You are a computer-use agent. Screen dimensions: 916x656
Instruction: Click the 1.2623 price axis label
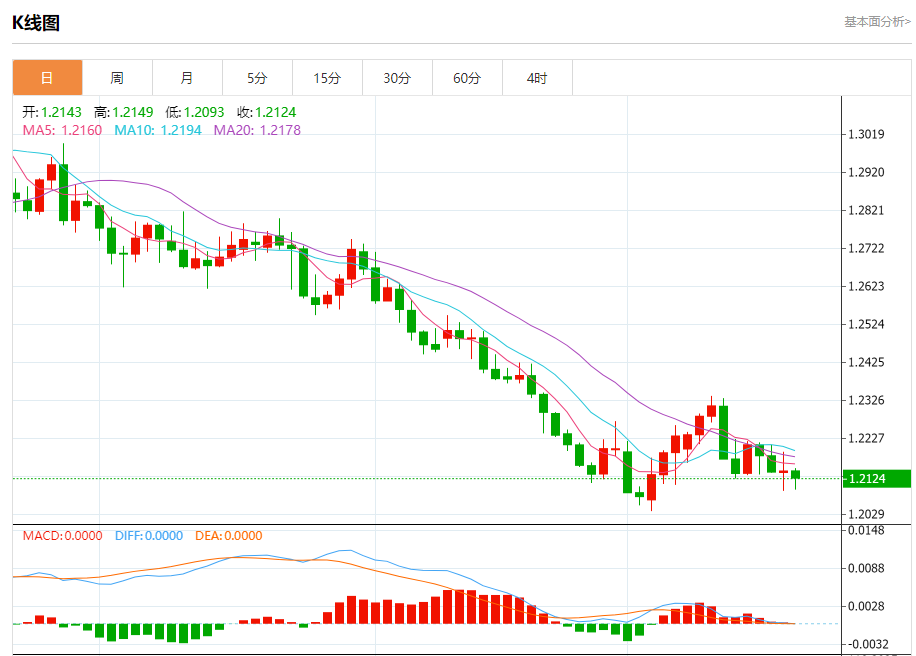point(866,286)
